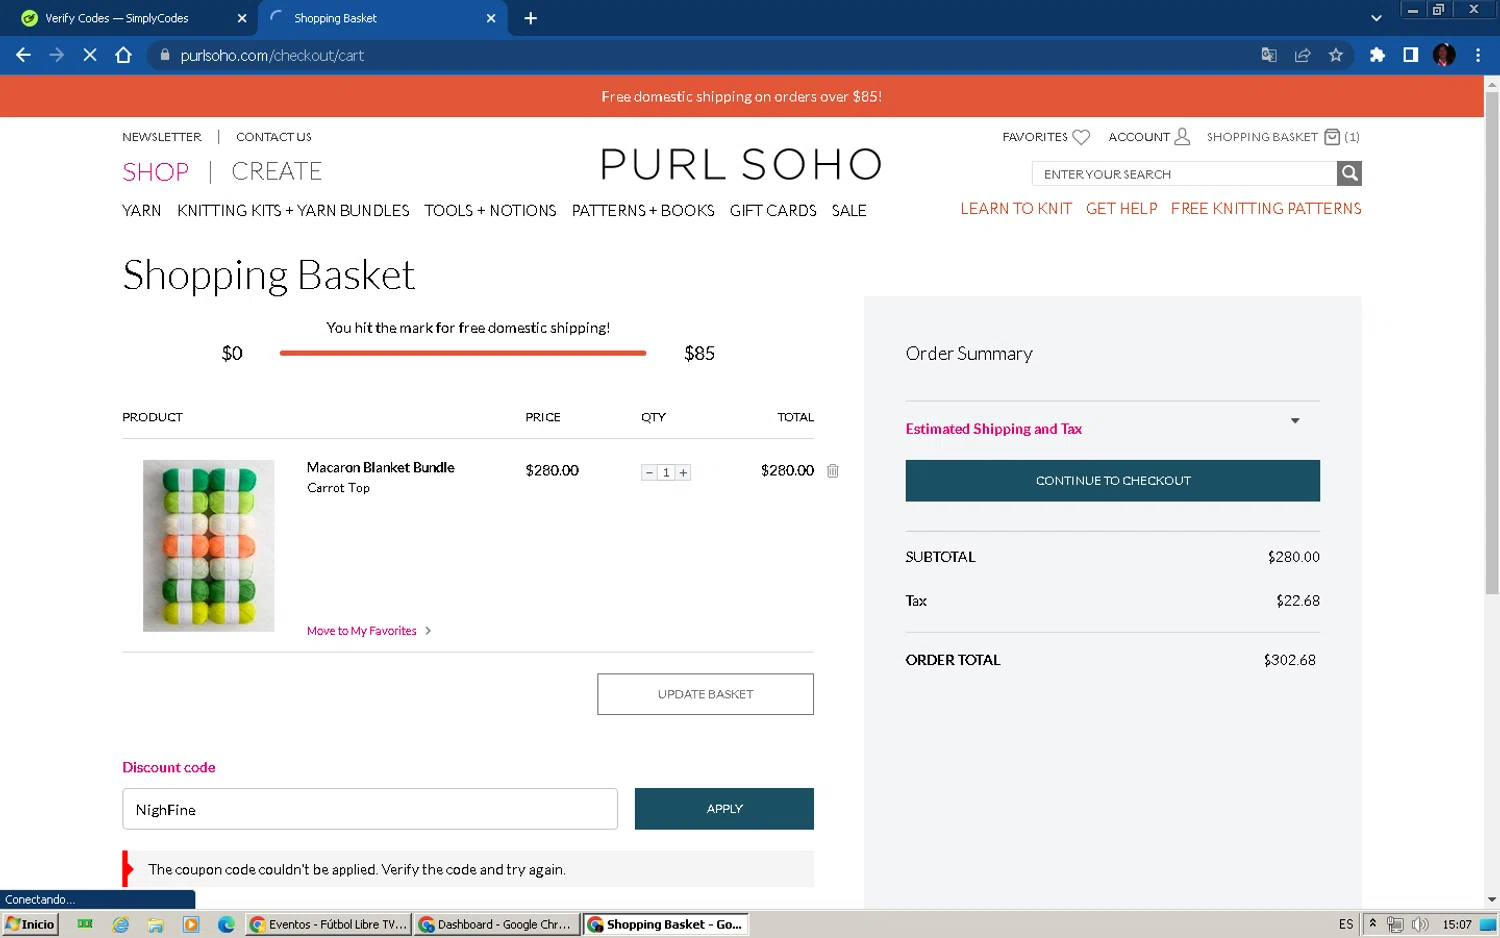Click the CONTACT US link

[x=274, y=137]
